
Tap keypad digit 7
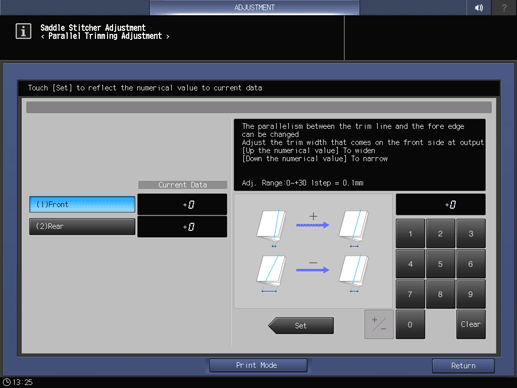click(410, 294)
